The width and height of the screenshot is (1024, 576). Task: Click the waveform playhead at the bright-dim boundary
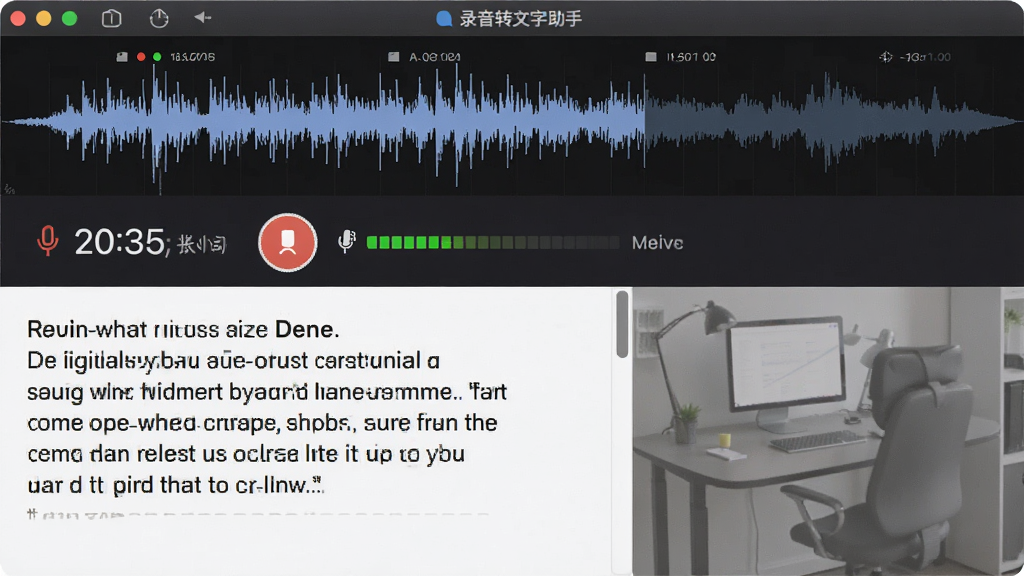pos(645,121)
